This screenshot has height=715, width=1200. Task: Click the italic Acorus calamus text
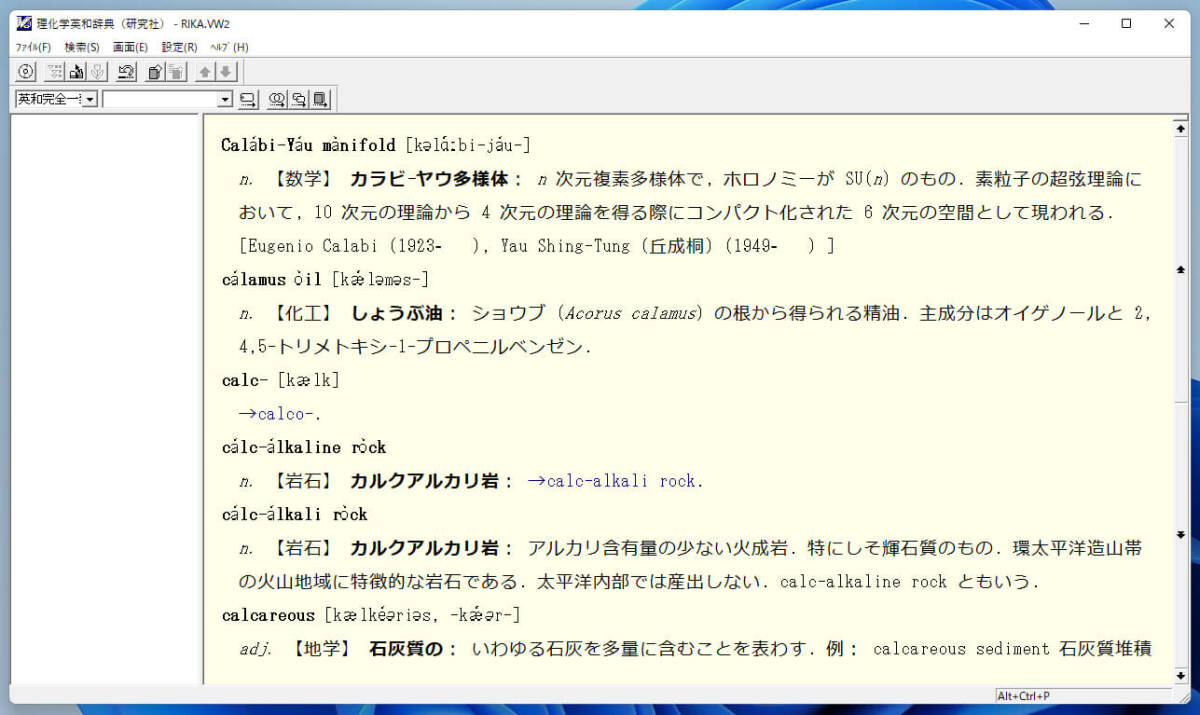pos(630,313)
